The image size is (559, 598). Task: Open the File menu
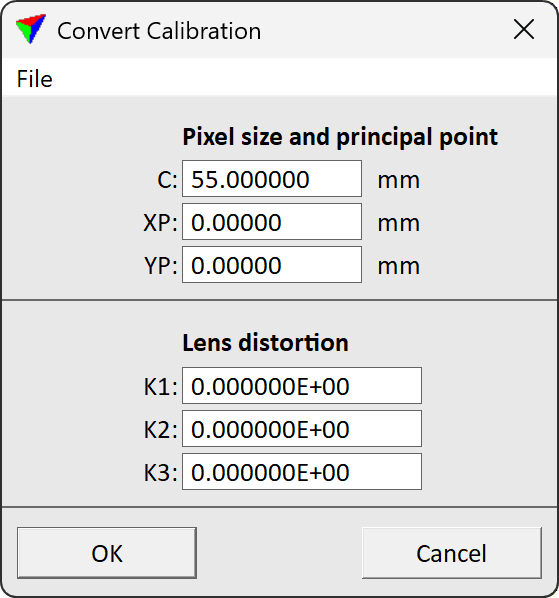click(x=34, y=79)
